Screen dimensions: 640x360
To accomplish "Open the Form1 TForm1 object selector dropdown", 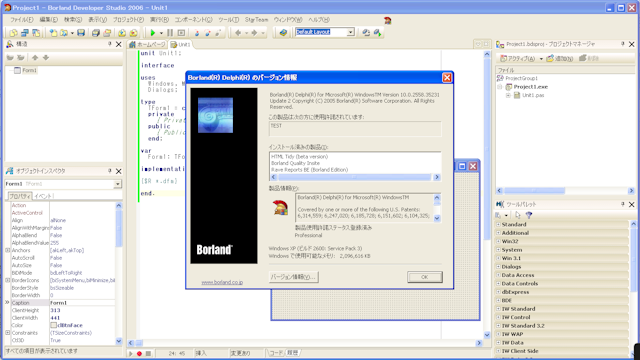I will pos(117,184).
